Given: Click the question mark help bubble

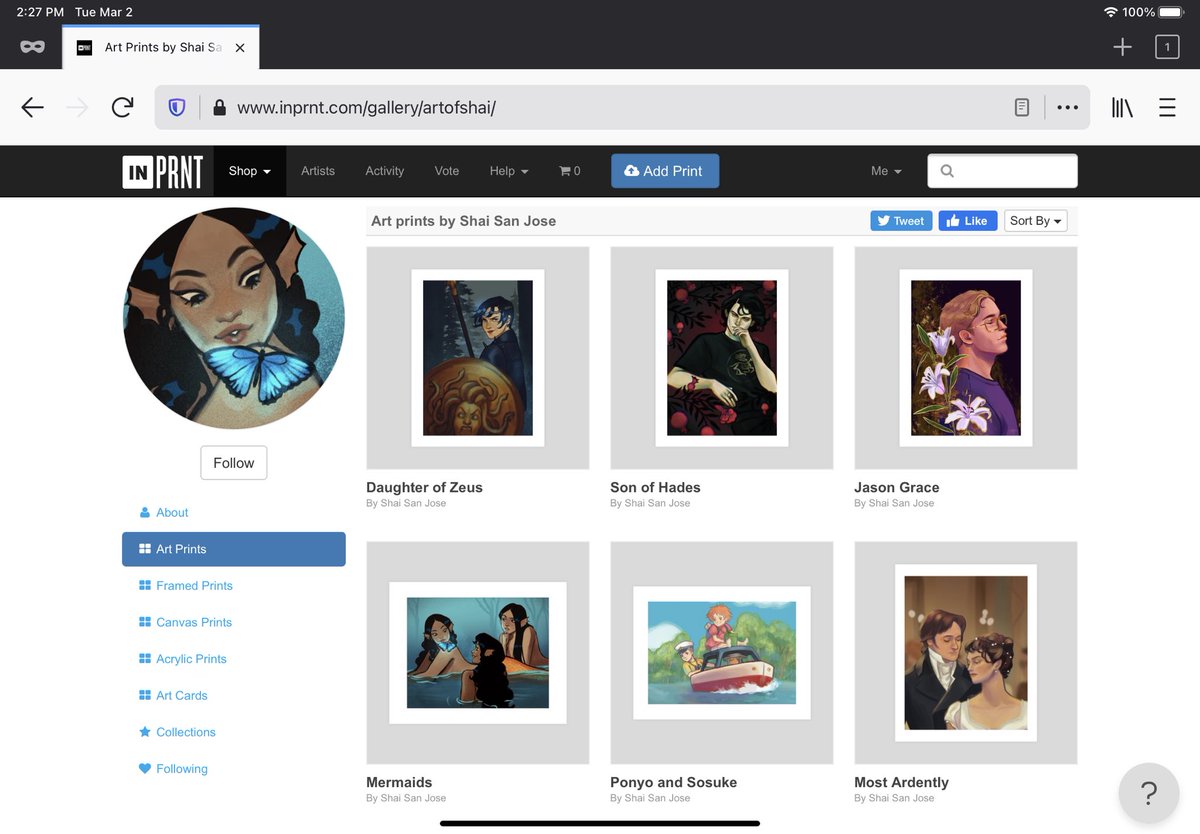Looking at the screenshot, I should pos(1149,794).
